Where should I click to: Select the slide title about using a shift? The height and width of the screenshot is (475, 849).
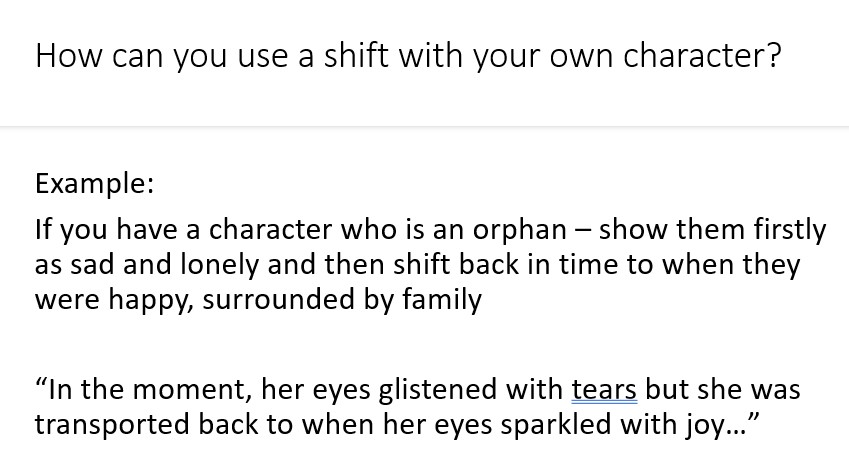coord(408,56)
